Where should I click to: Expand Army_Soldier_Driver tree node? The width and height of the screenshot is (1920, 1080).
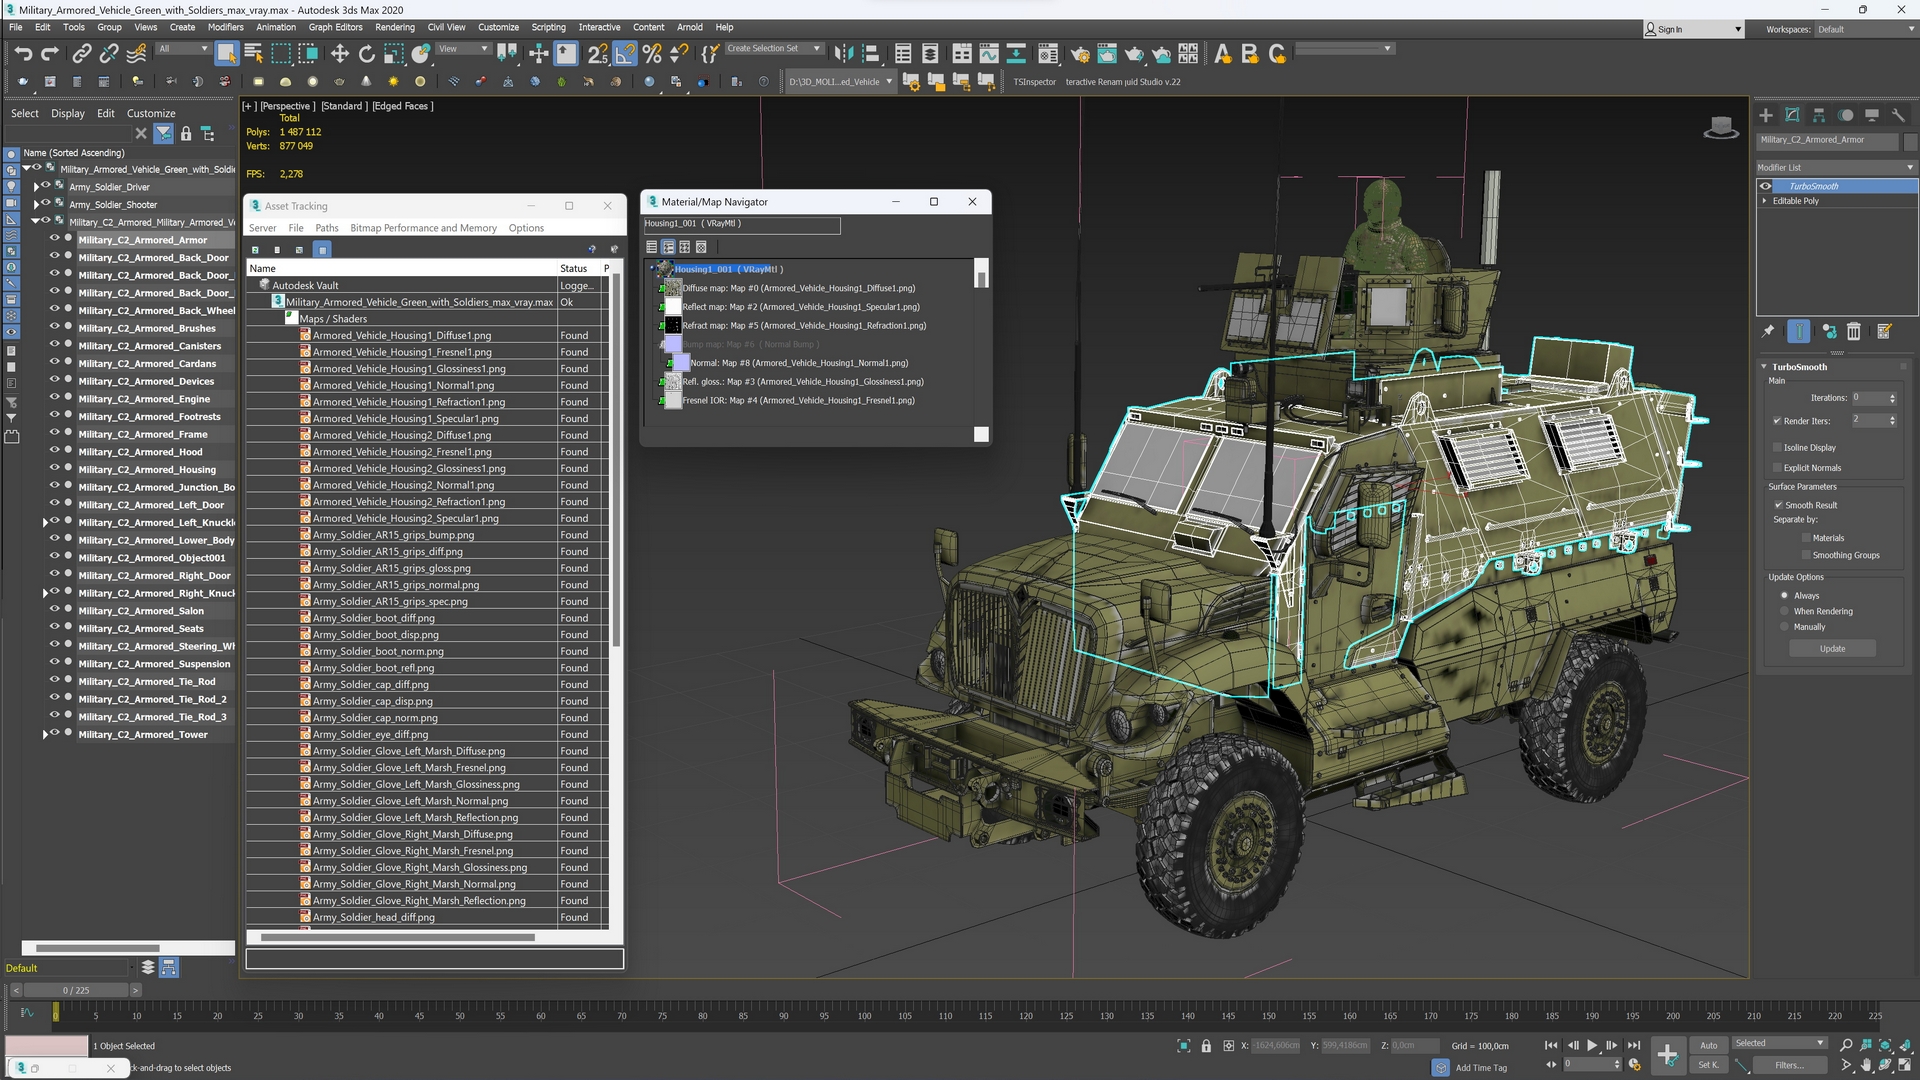(x=37, y=187)
